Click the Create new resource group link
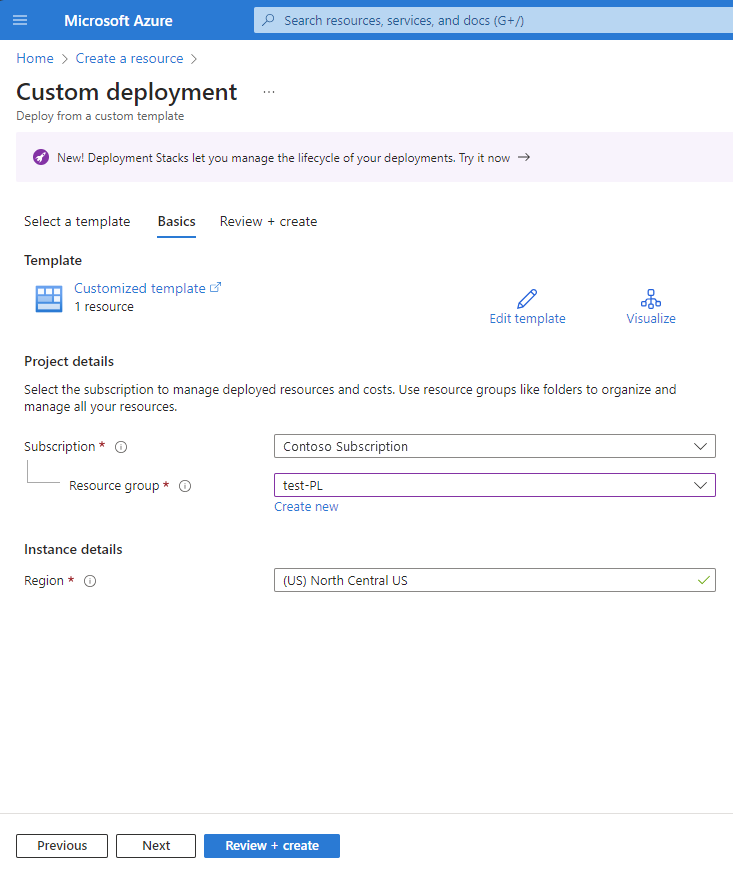 pos(306,506)
